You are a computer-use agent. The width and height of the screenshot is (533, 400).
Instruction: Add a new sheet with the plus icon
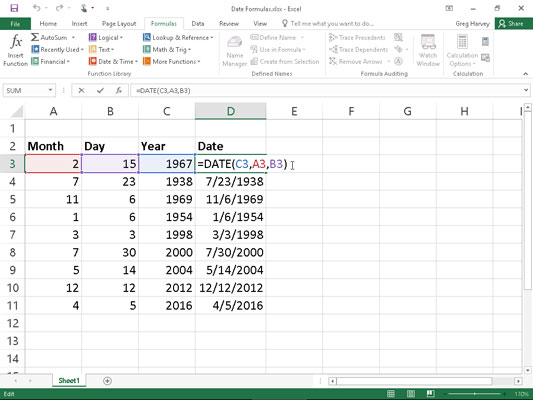point(107,381)
